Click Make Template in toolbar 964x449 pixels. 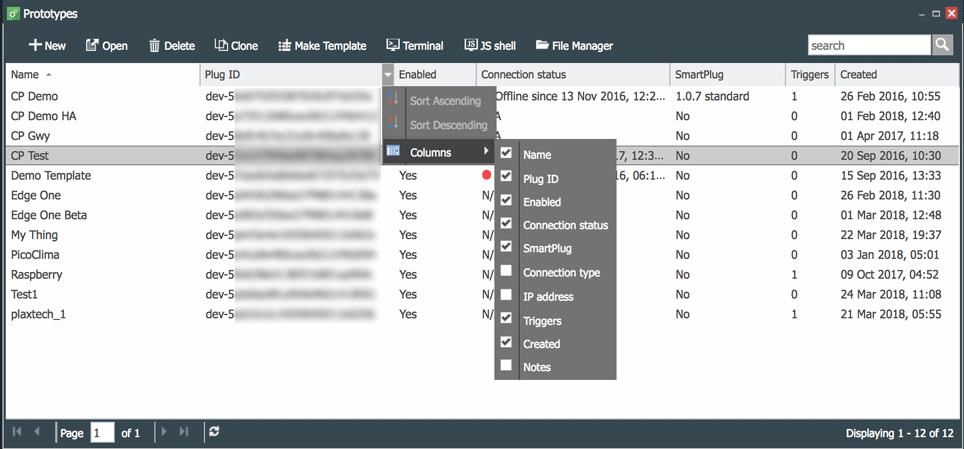click(322, 46)
